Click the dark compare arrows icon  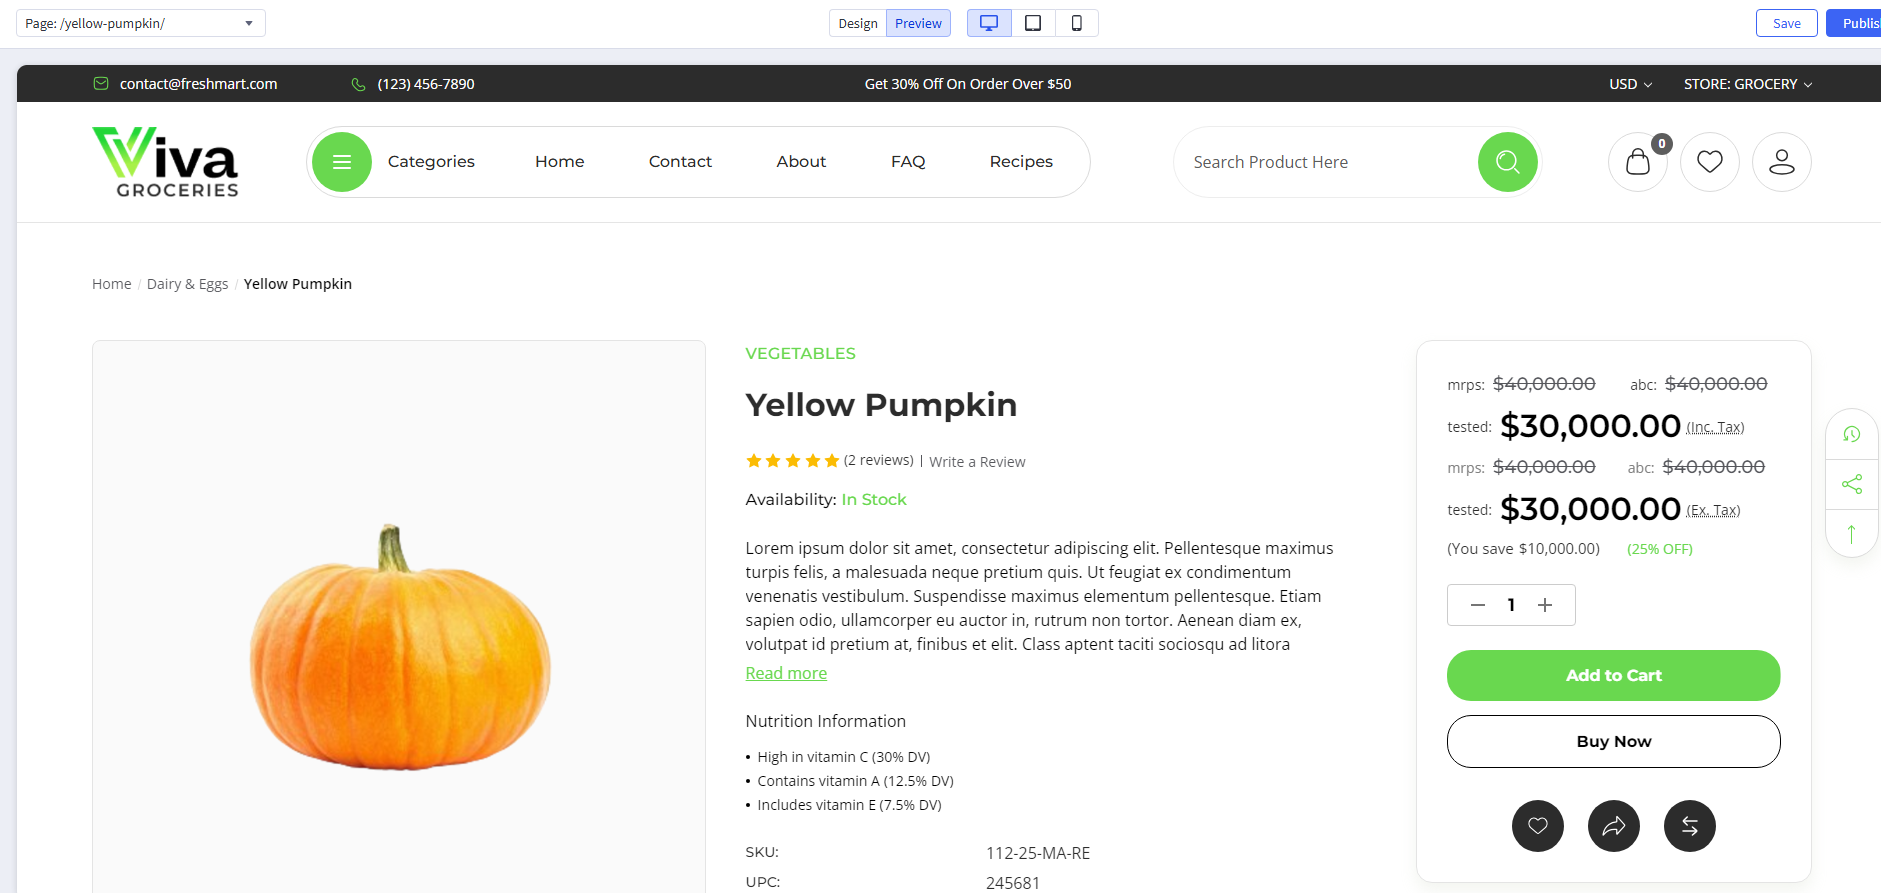(1690, 826)
